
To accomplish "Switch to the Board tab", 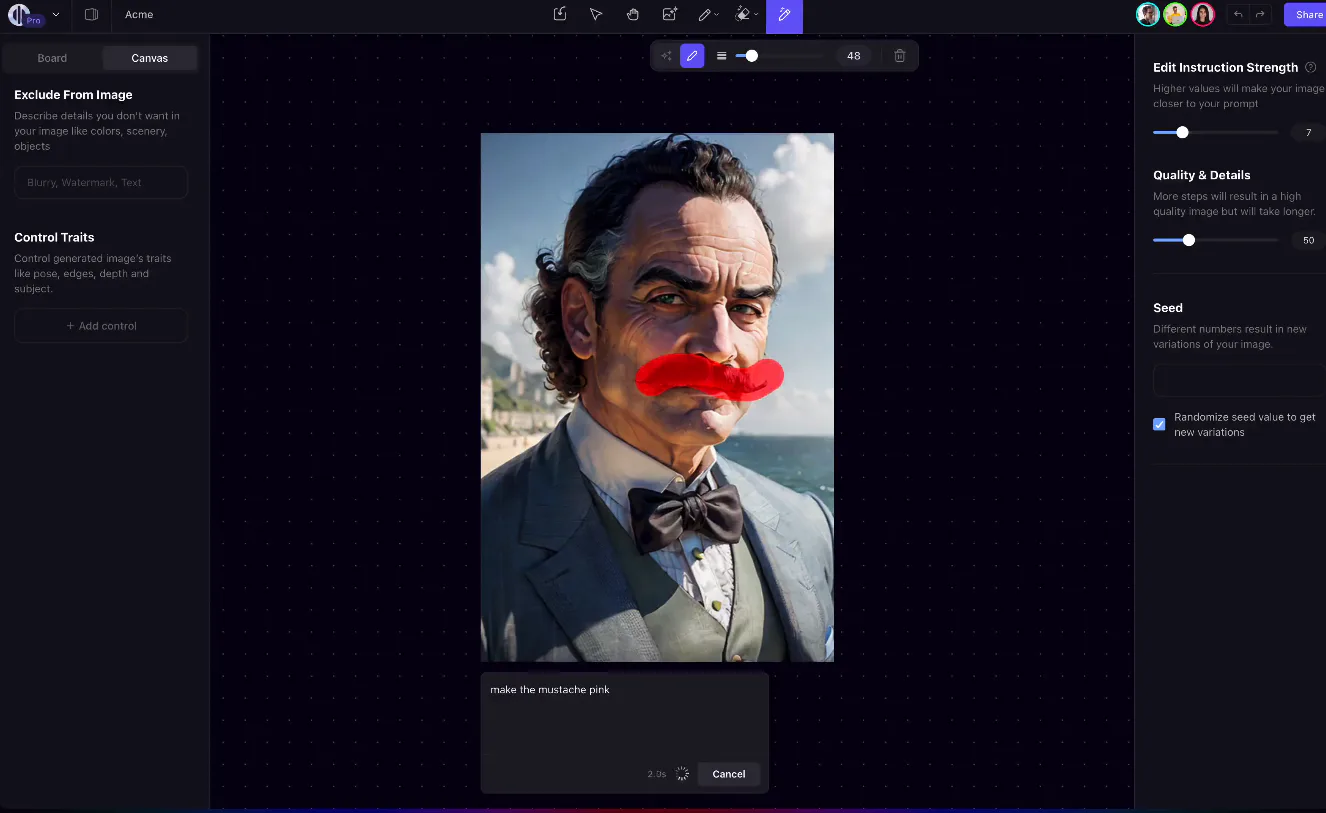I will [x=52, y=58].
